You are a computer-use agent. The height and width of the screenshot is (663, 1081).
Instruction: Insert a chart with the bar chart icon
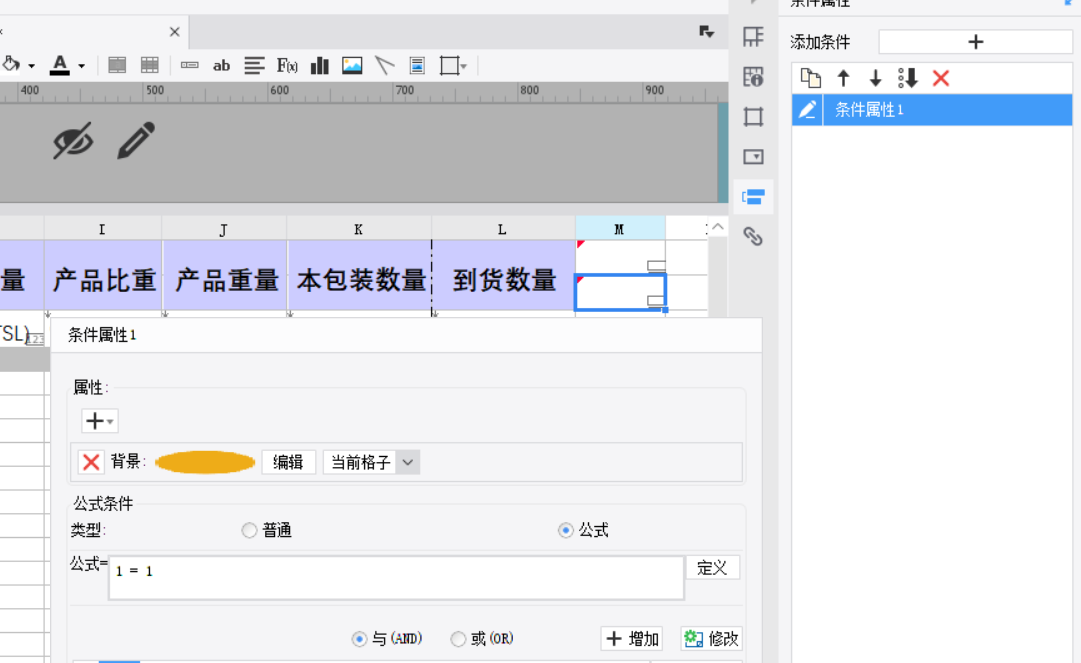(x=320, y=65)
